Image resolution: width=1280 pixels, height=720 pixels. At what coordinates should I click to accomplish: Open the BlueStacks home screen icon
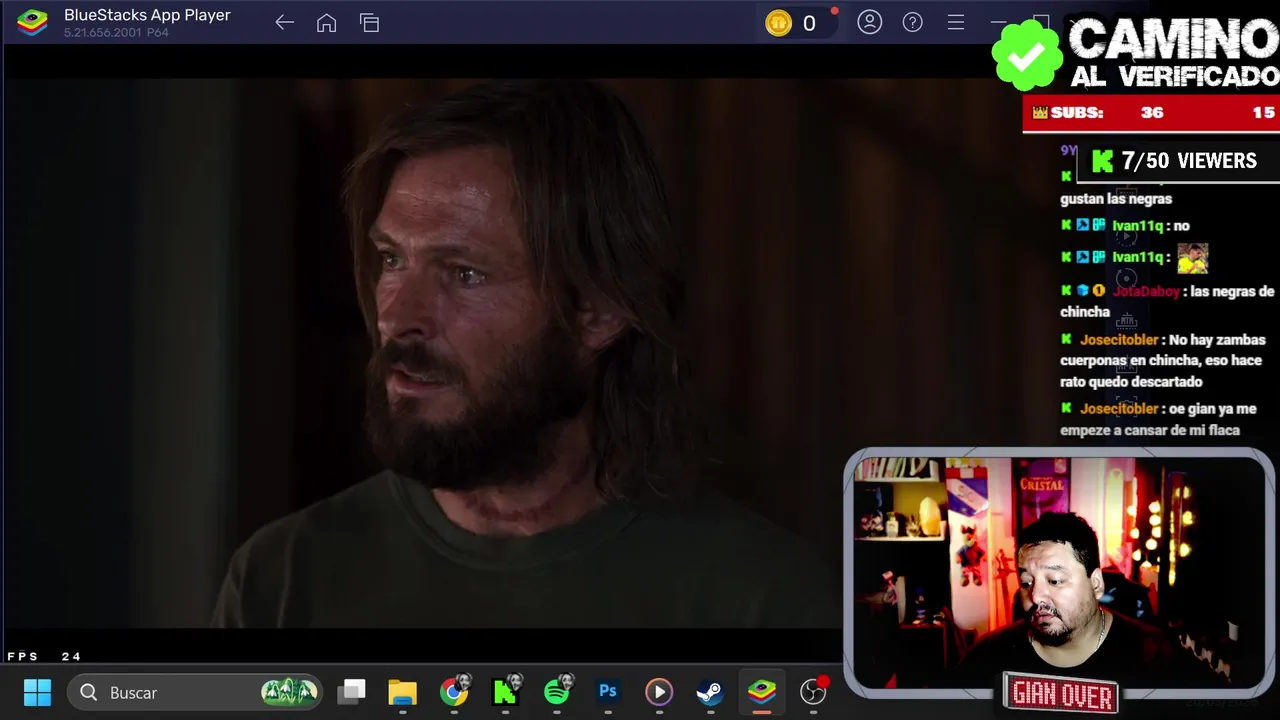pos(326,23)
